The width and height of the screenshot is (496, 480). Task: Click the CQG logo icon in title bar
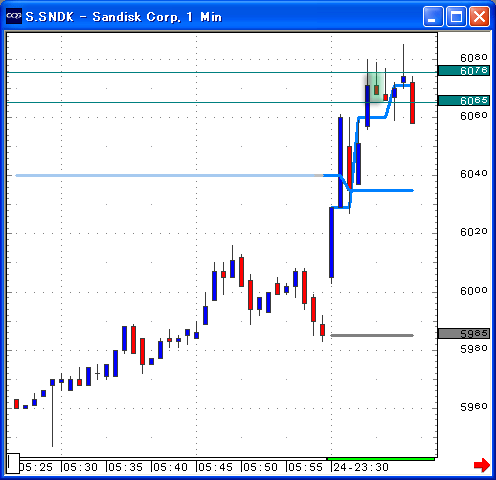pyautogui.click(x=14, y=16)
